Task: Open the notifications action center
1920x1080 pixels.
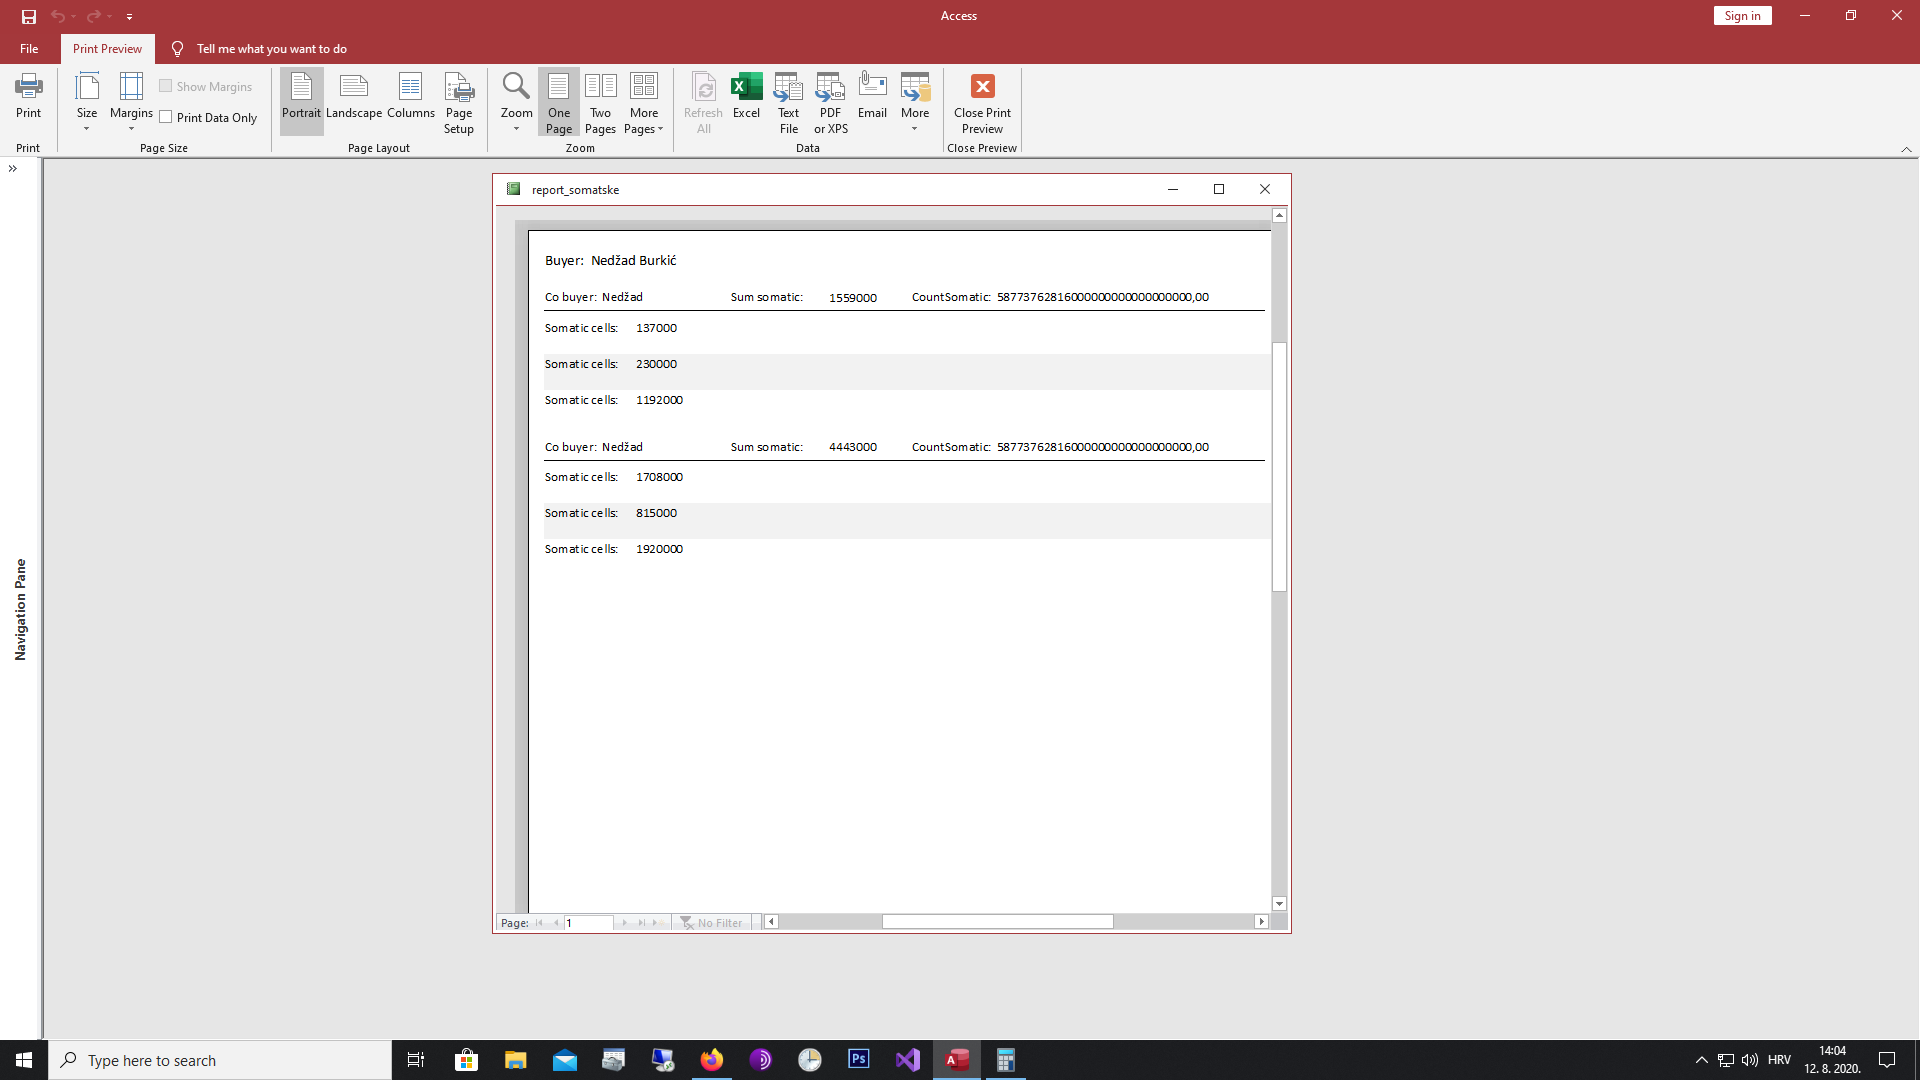Action: point(1887,1060)
